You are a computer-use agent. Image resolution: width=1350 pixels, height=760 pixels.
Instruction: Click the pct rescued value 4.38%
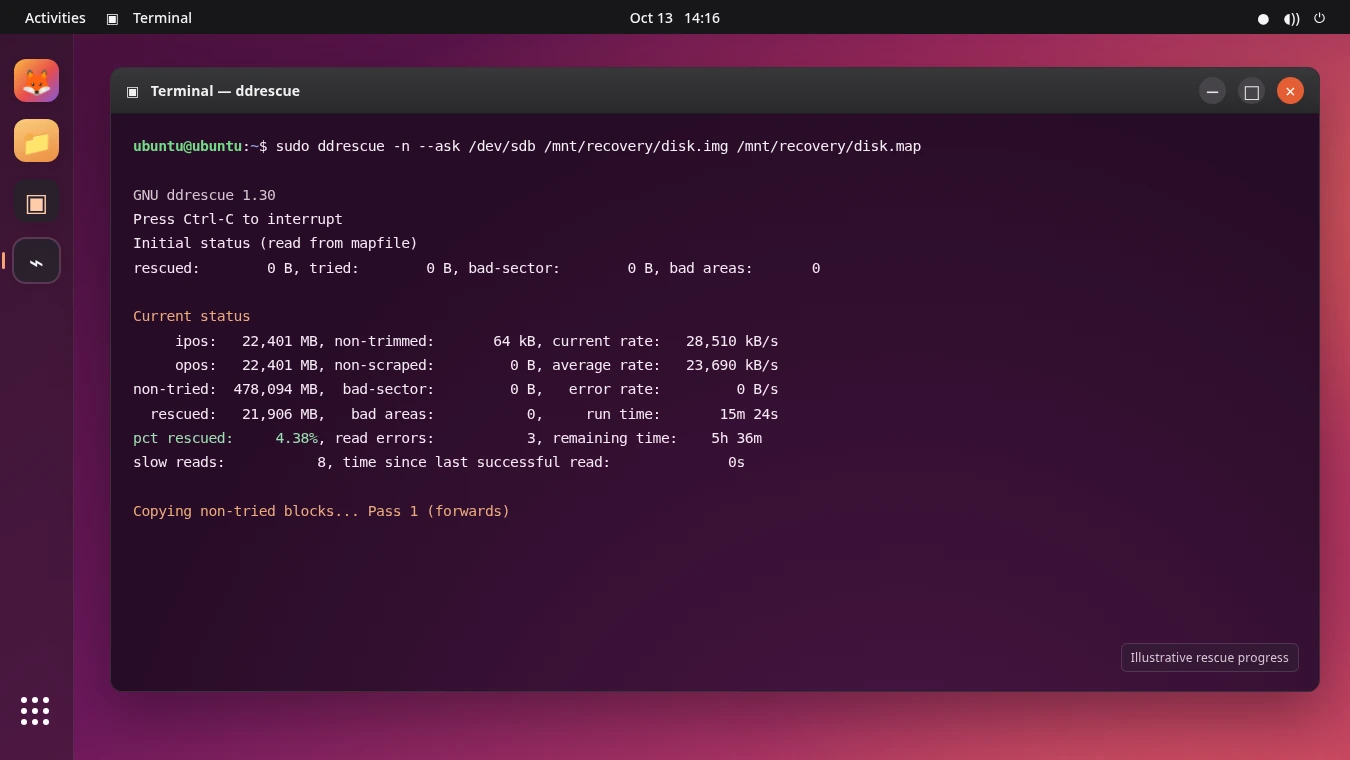coord(297,438)
